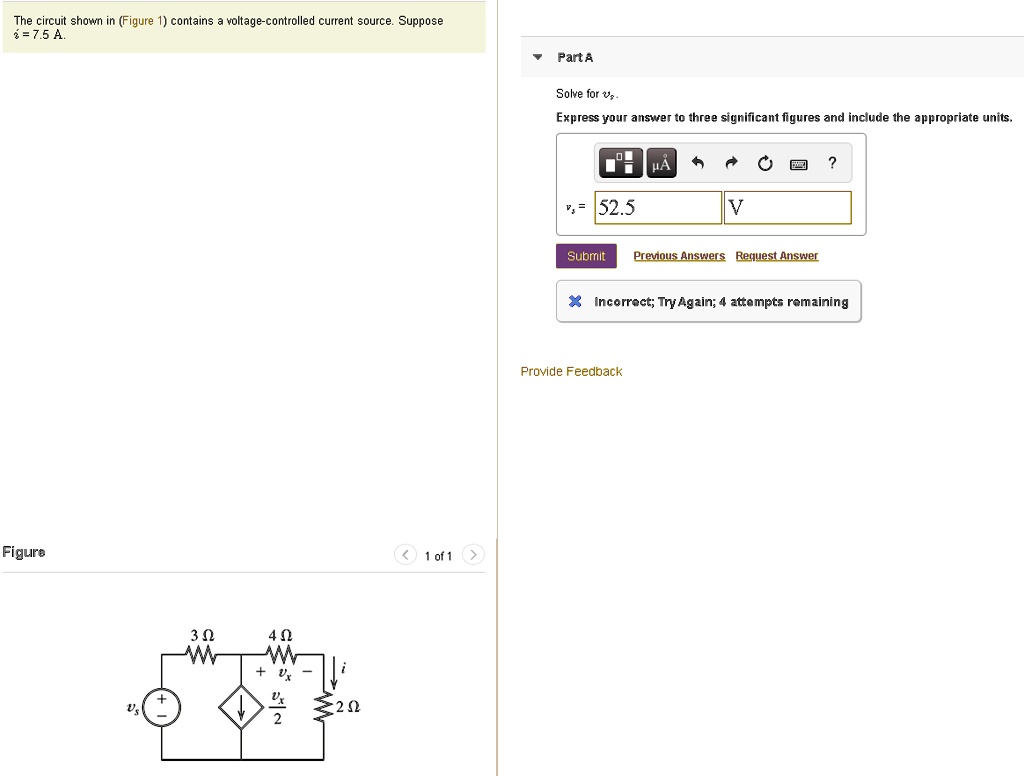The height and width of the screenshot is (776, 1024).
Task: Open help using the question mark icon
Action: 832,162
